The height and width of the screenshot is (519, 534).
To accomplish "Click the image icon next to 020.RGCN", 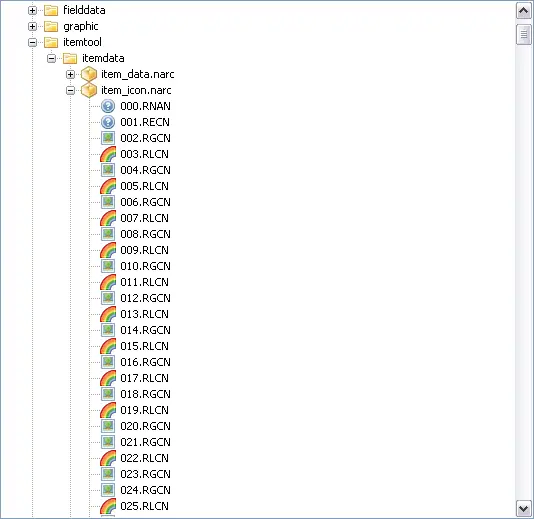I will click(x=108, y=426).
